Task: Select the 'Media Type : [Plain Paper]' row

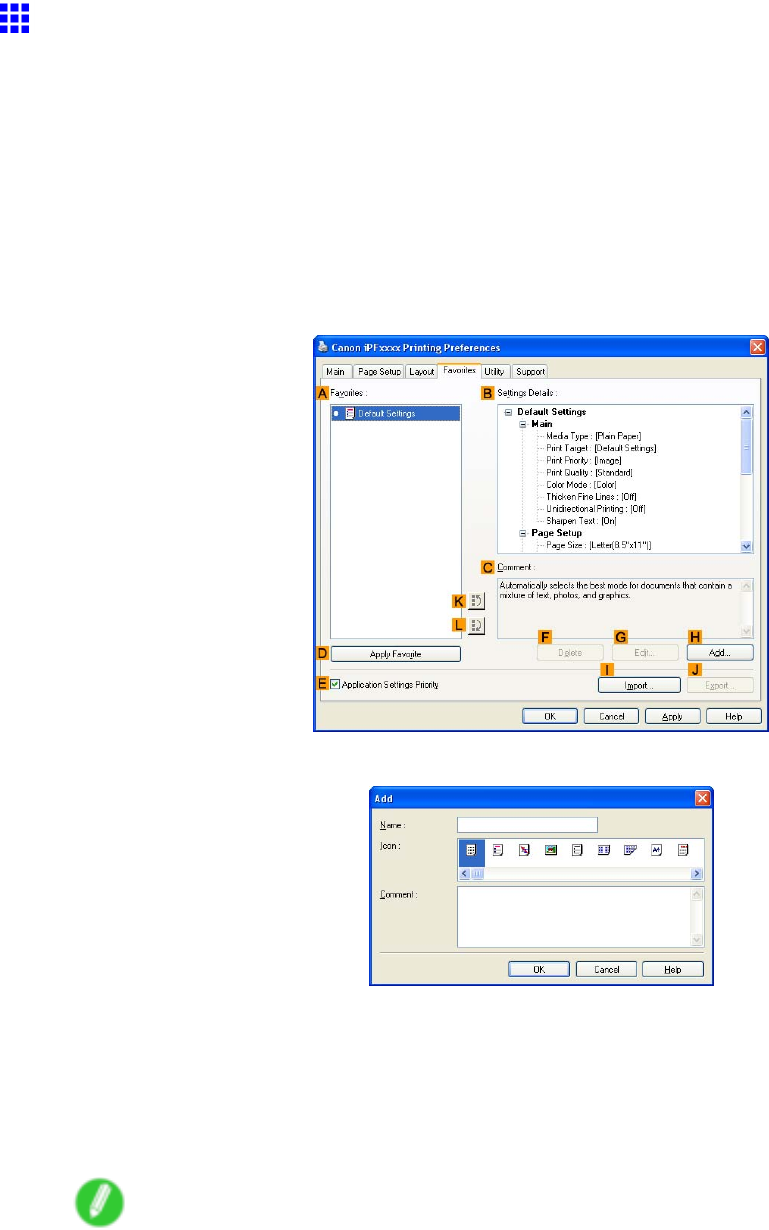Action: [594, 436]
